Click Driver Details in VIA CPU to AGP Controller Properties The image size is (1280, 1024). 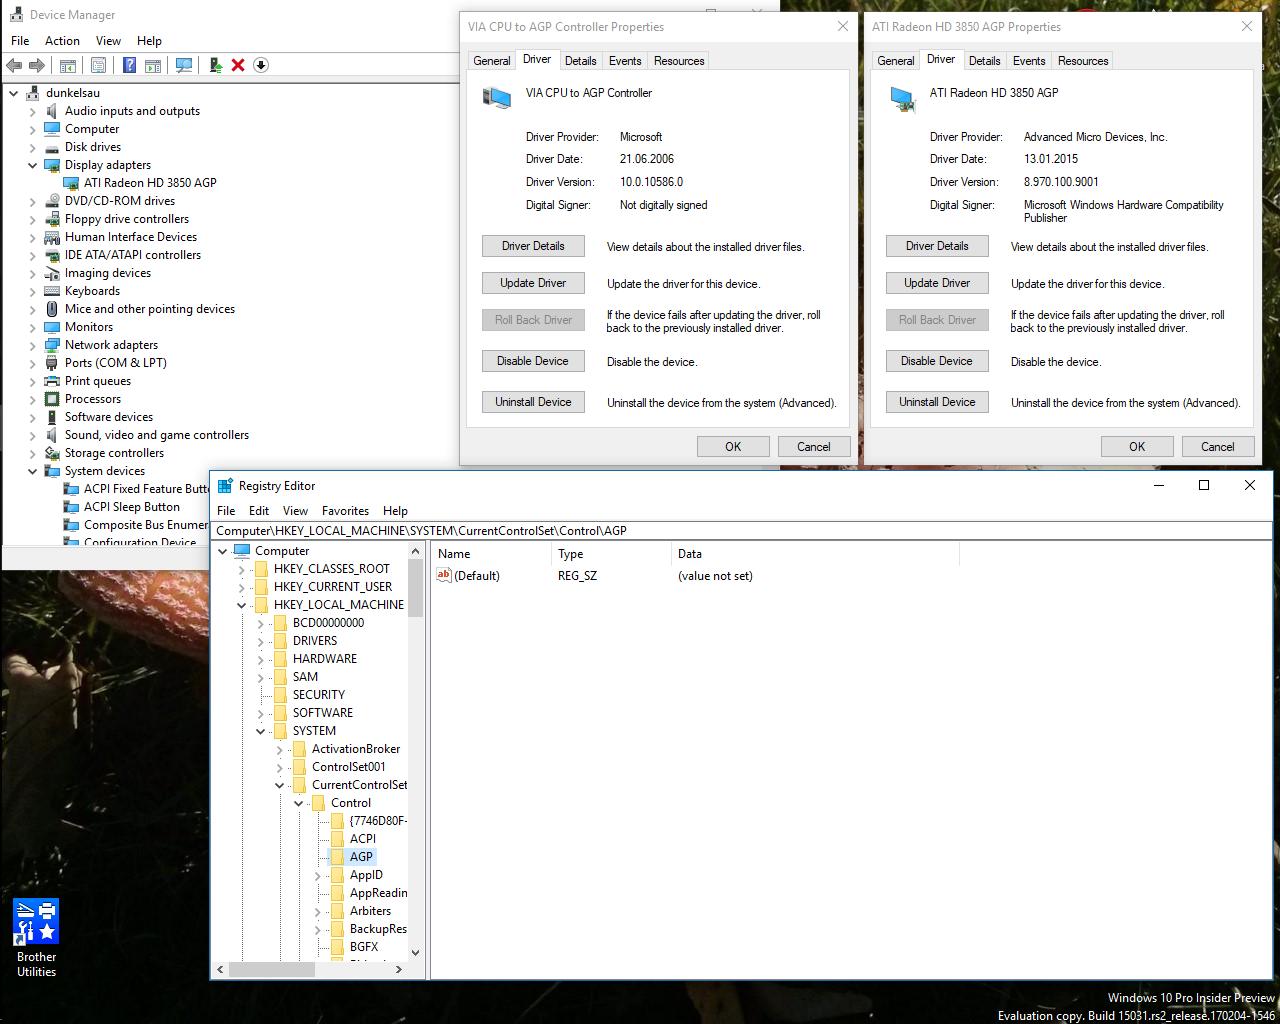click(533, 246)
